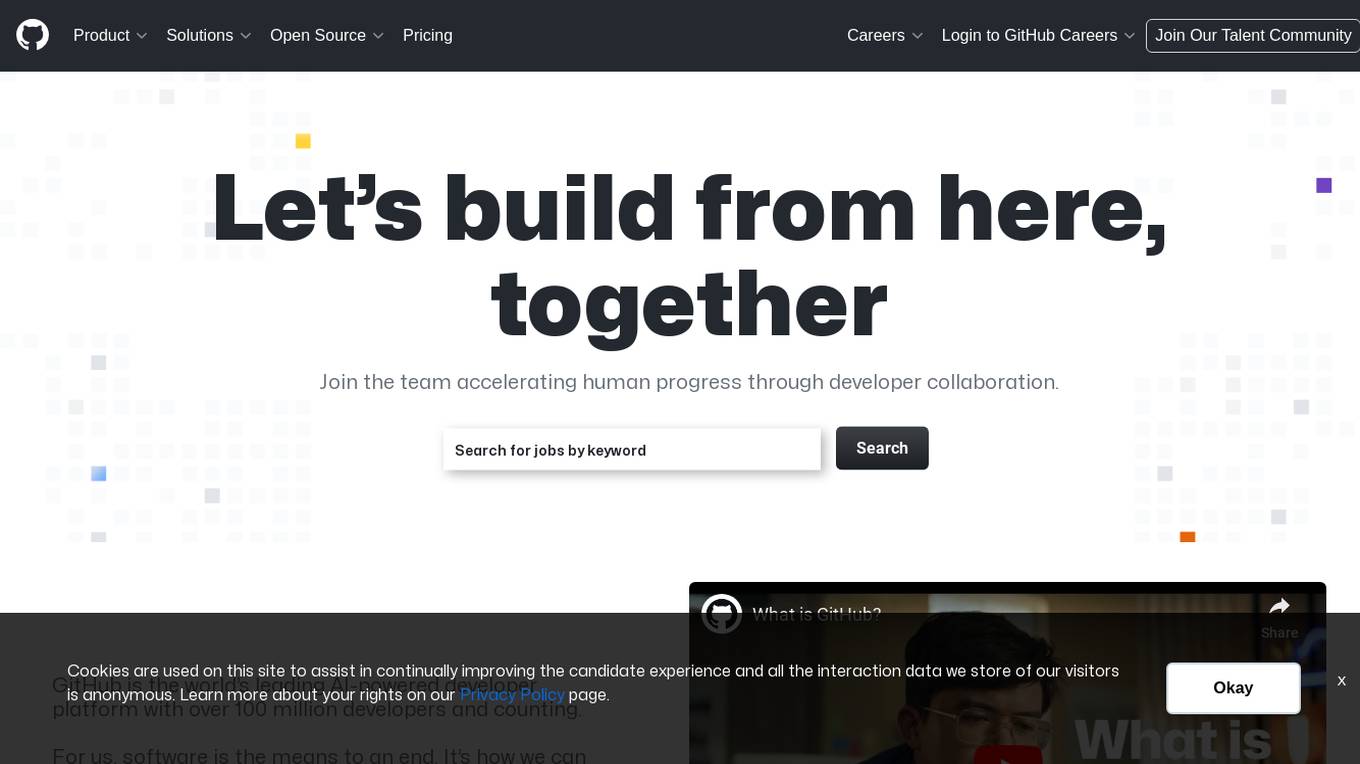Open the GitHub channel avatar in the video

pos(721,613)
